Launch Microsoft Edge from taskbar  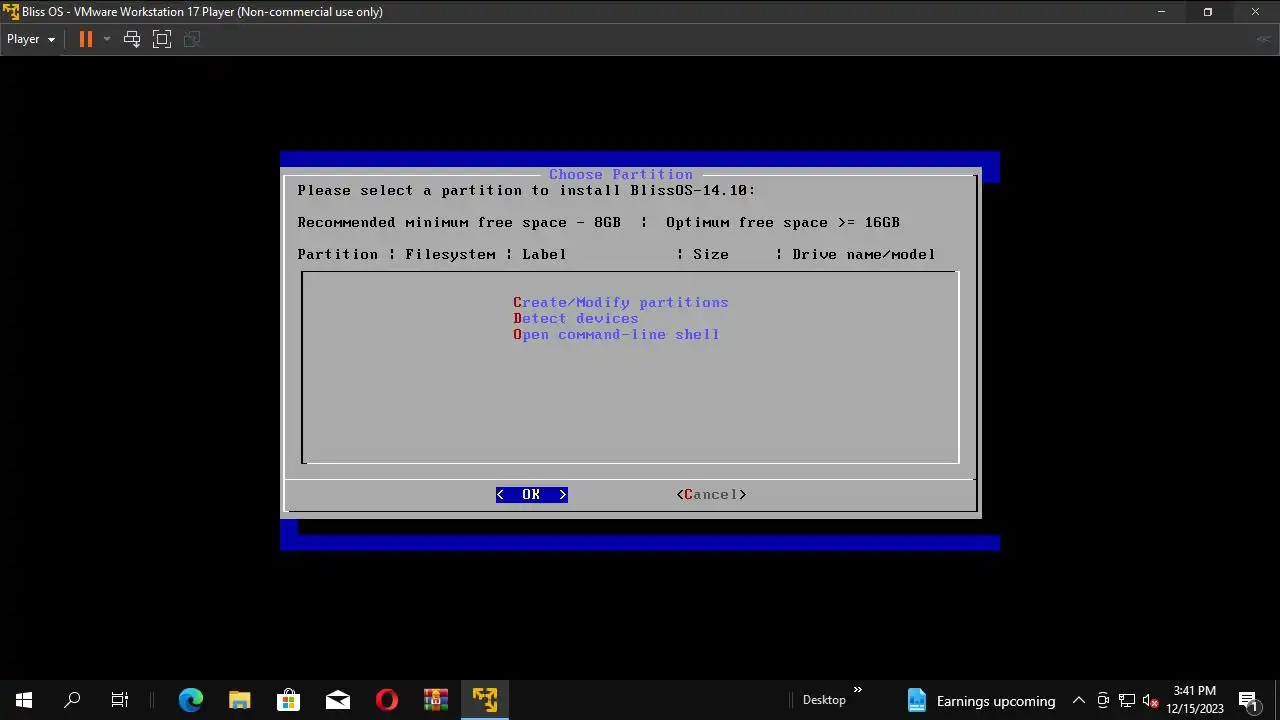click(190, 700)
